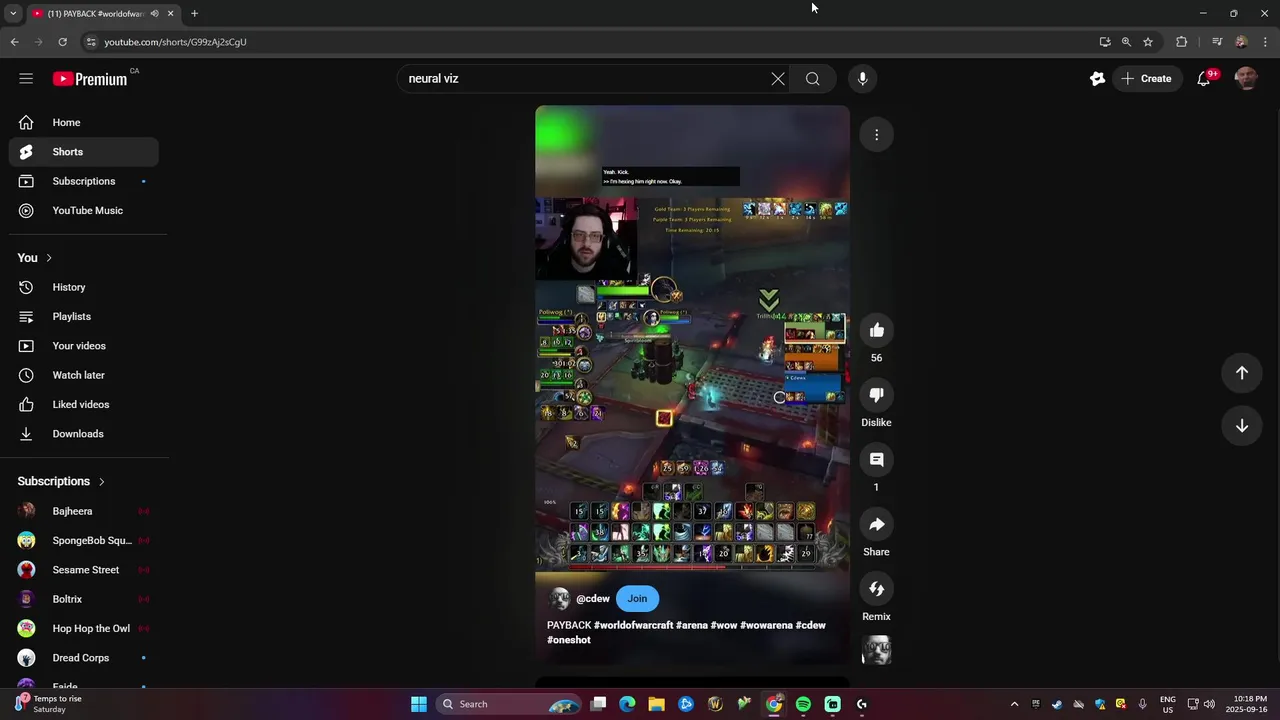Click the browser address bar URL

175,42
